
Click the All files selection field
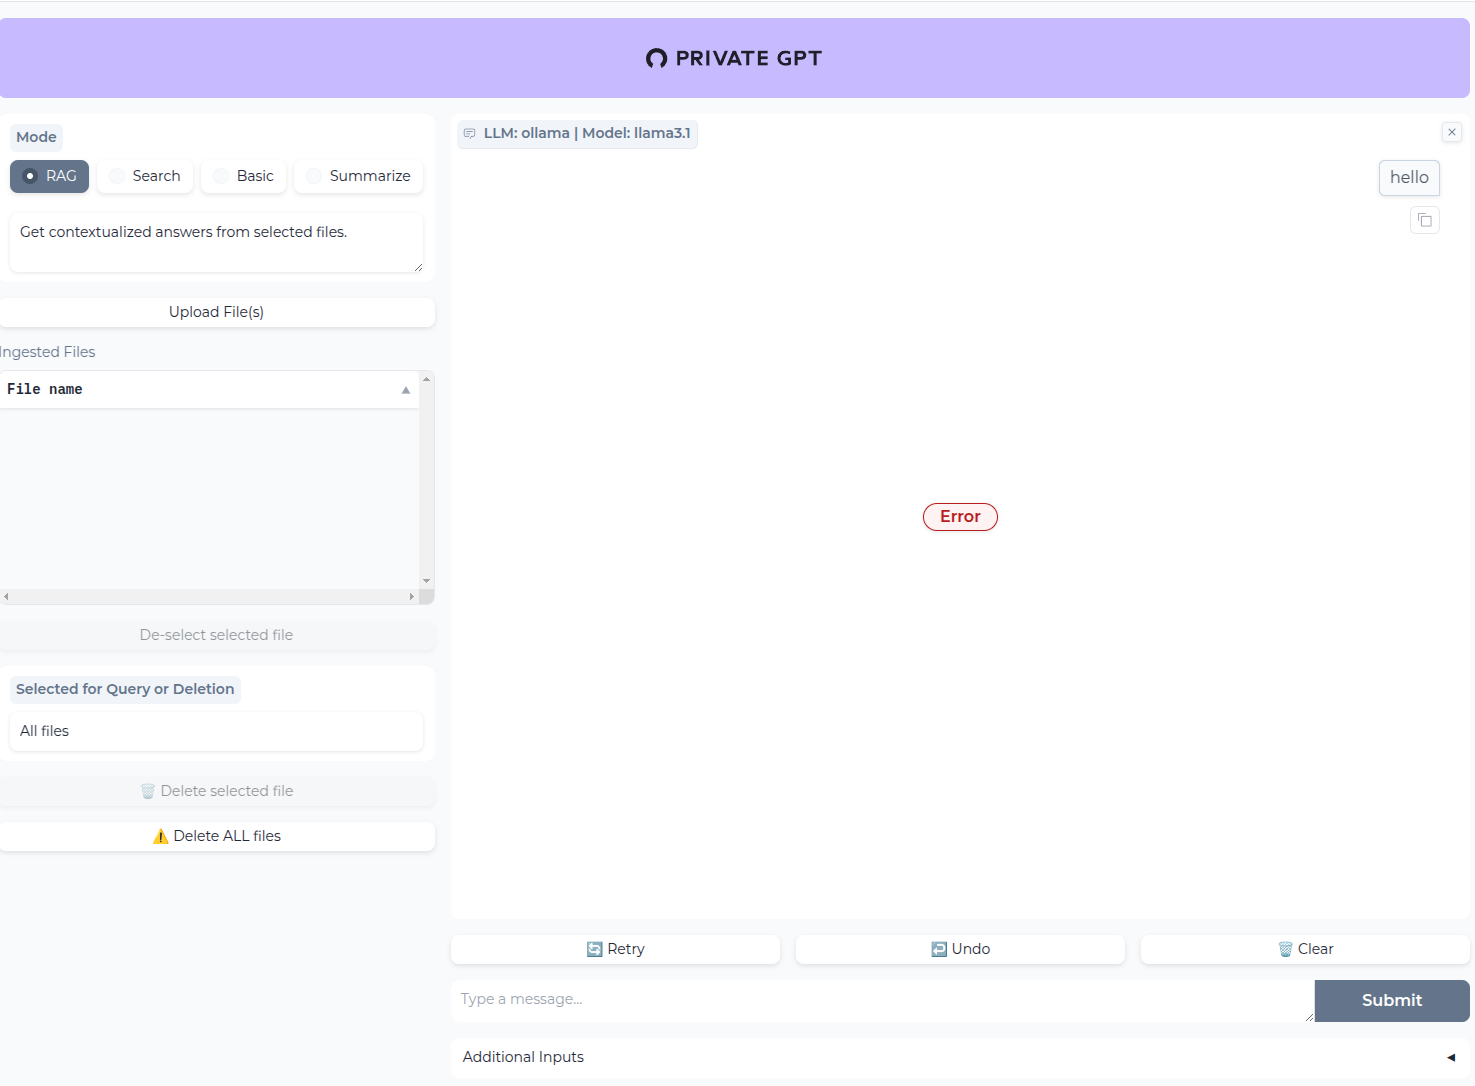click(x=216, y=731)
